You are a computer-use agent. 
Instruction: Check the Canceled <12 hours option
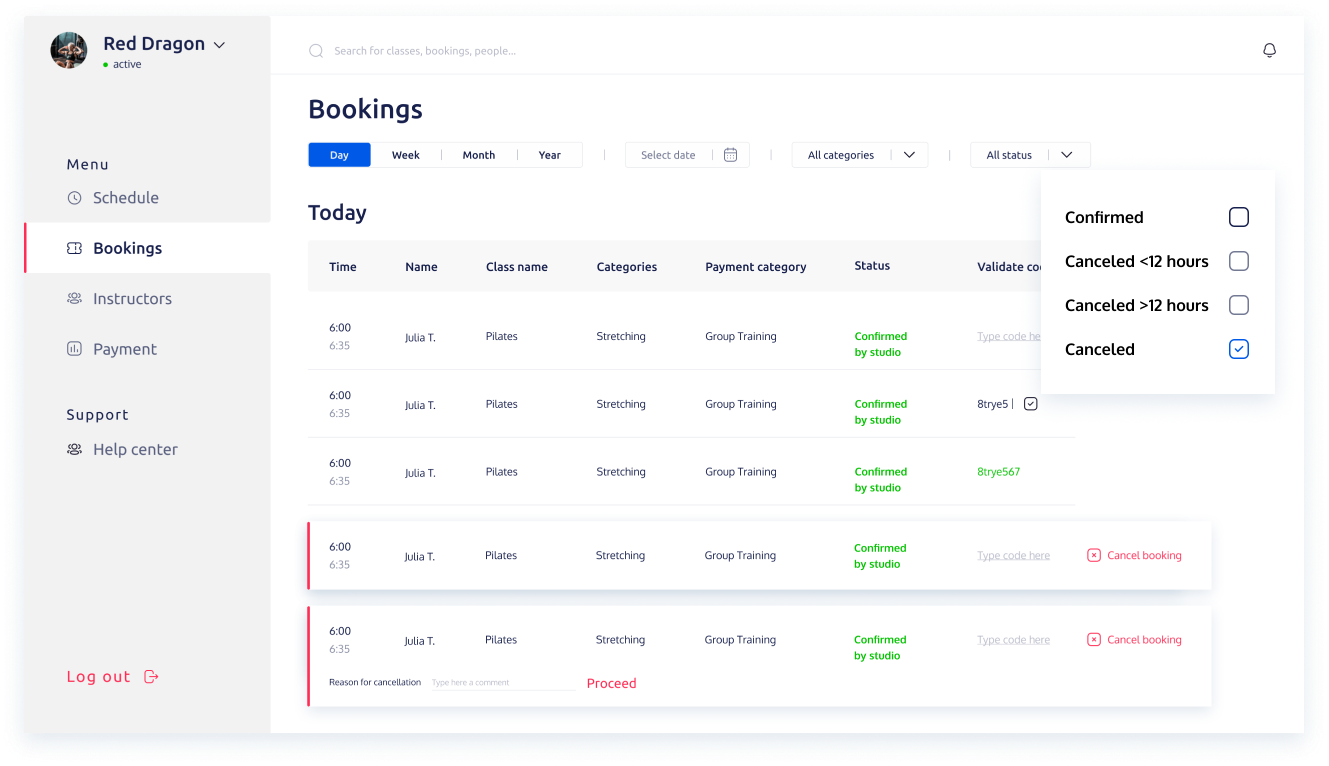1239,261
